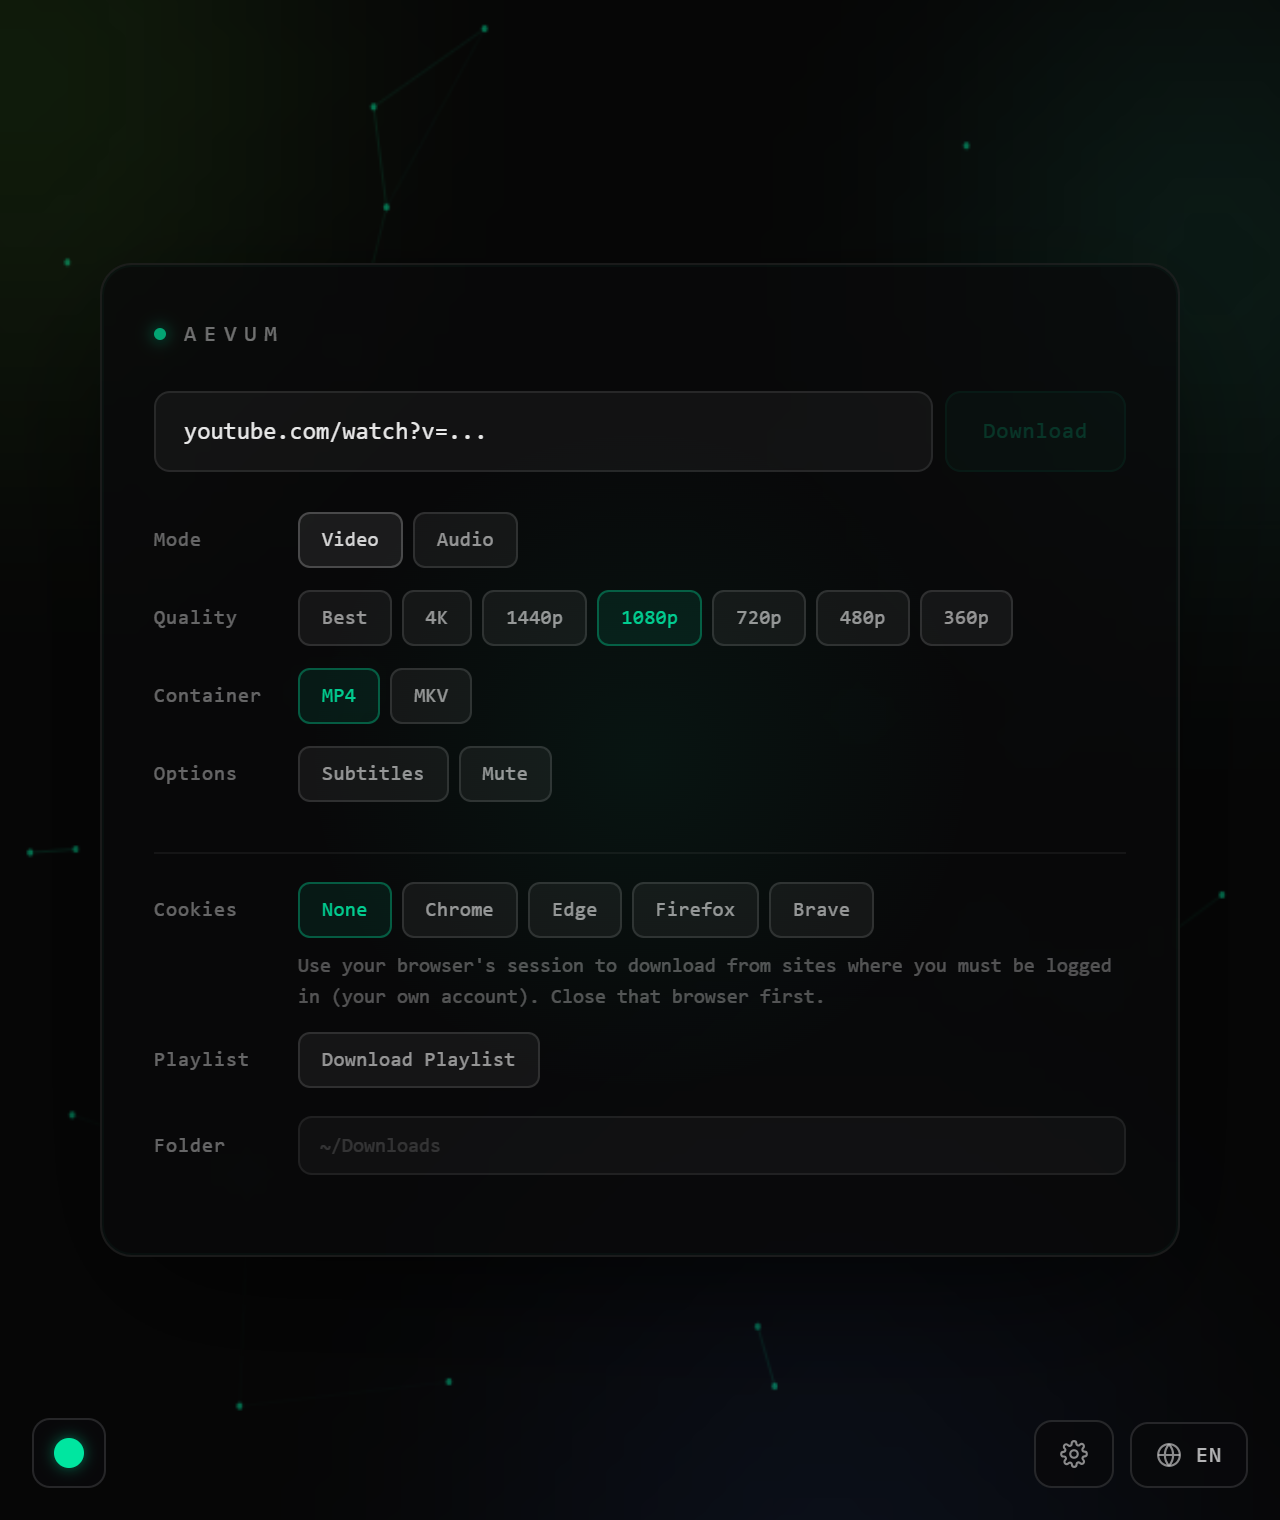Click the Folder label
The image size is (1280, 1520).
click(189, 1146)
